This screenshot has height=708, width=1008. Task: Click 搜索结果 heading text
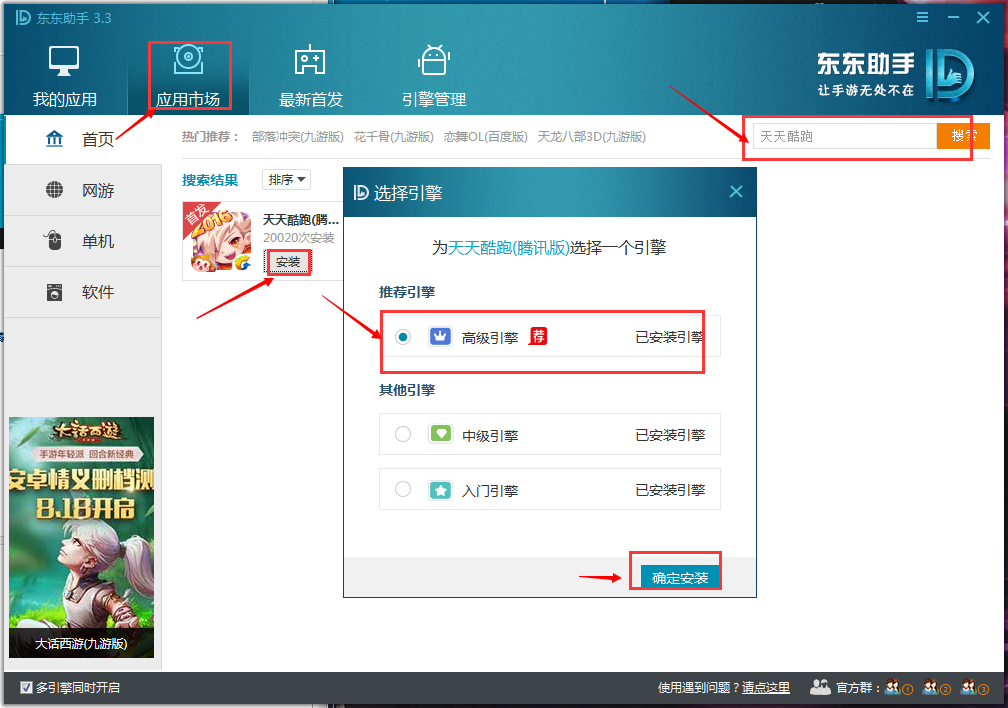[x=210, y=180]
